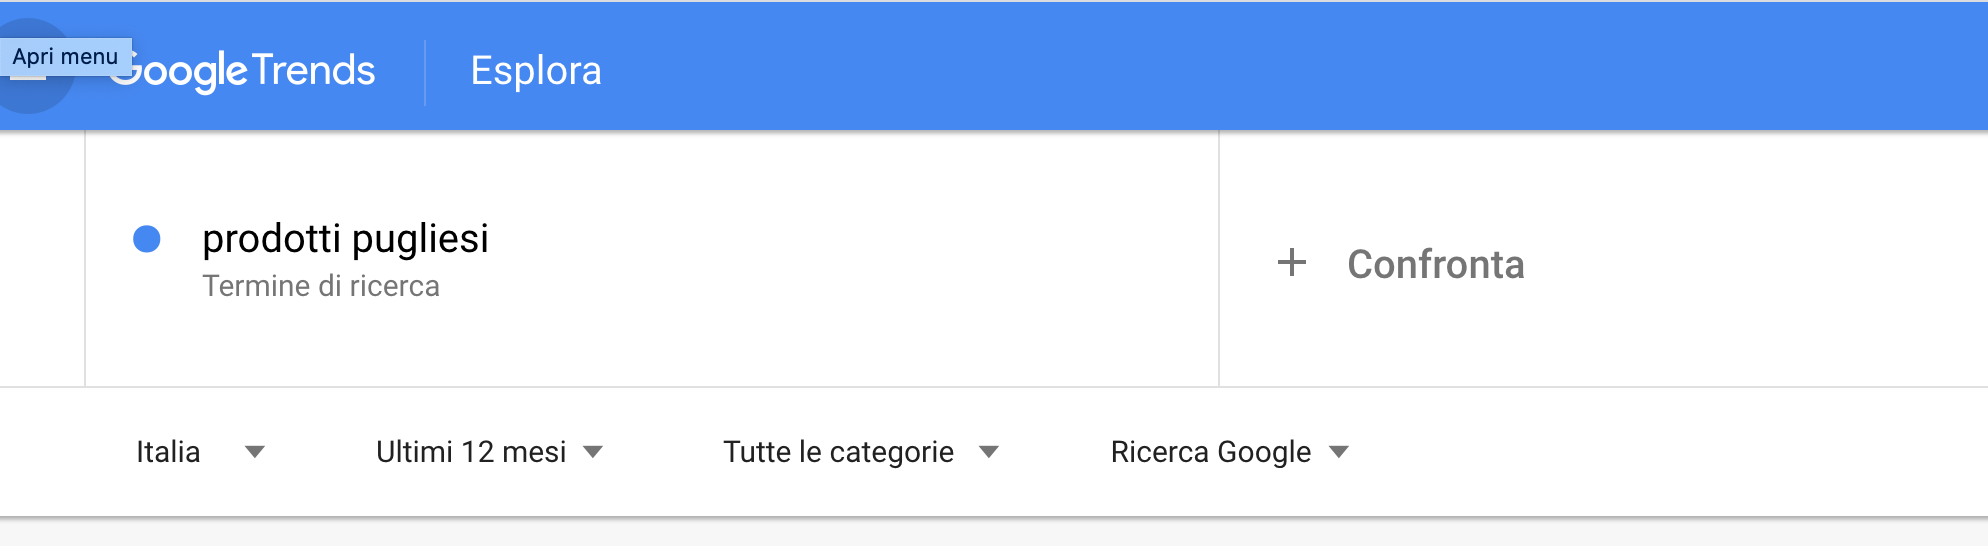Add a comparison via Confronta label

[1436, 265]
